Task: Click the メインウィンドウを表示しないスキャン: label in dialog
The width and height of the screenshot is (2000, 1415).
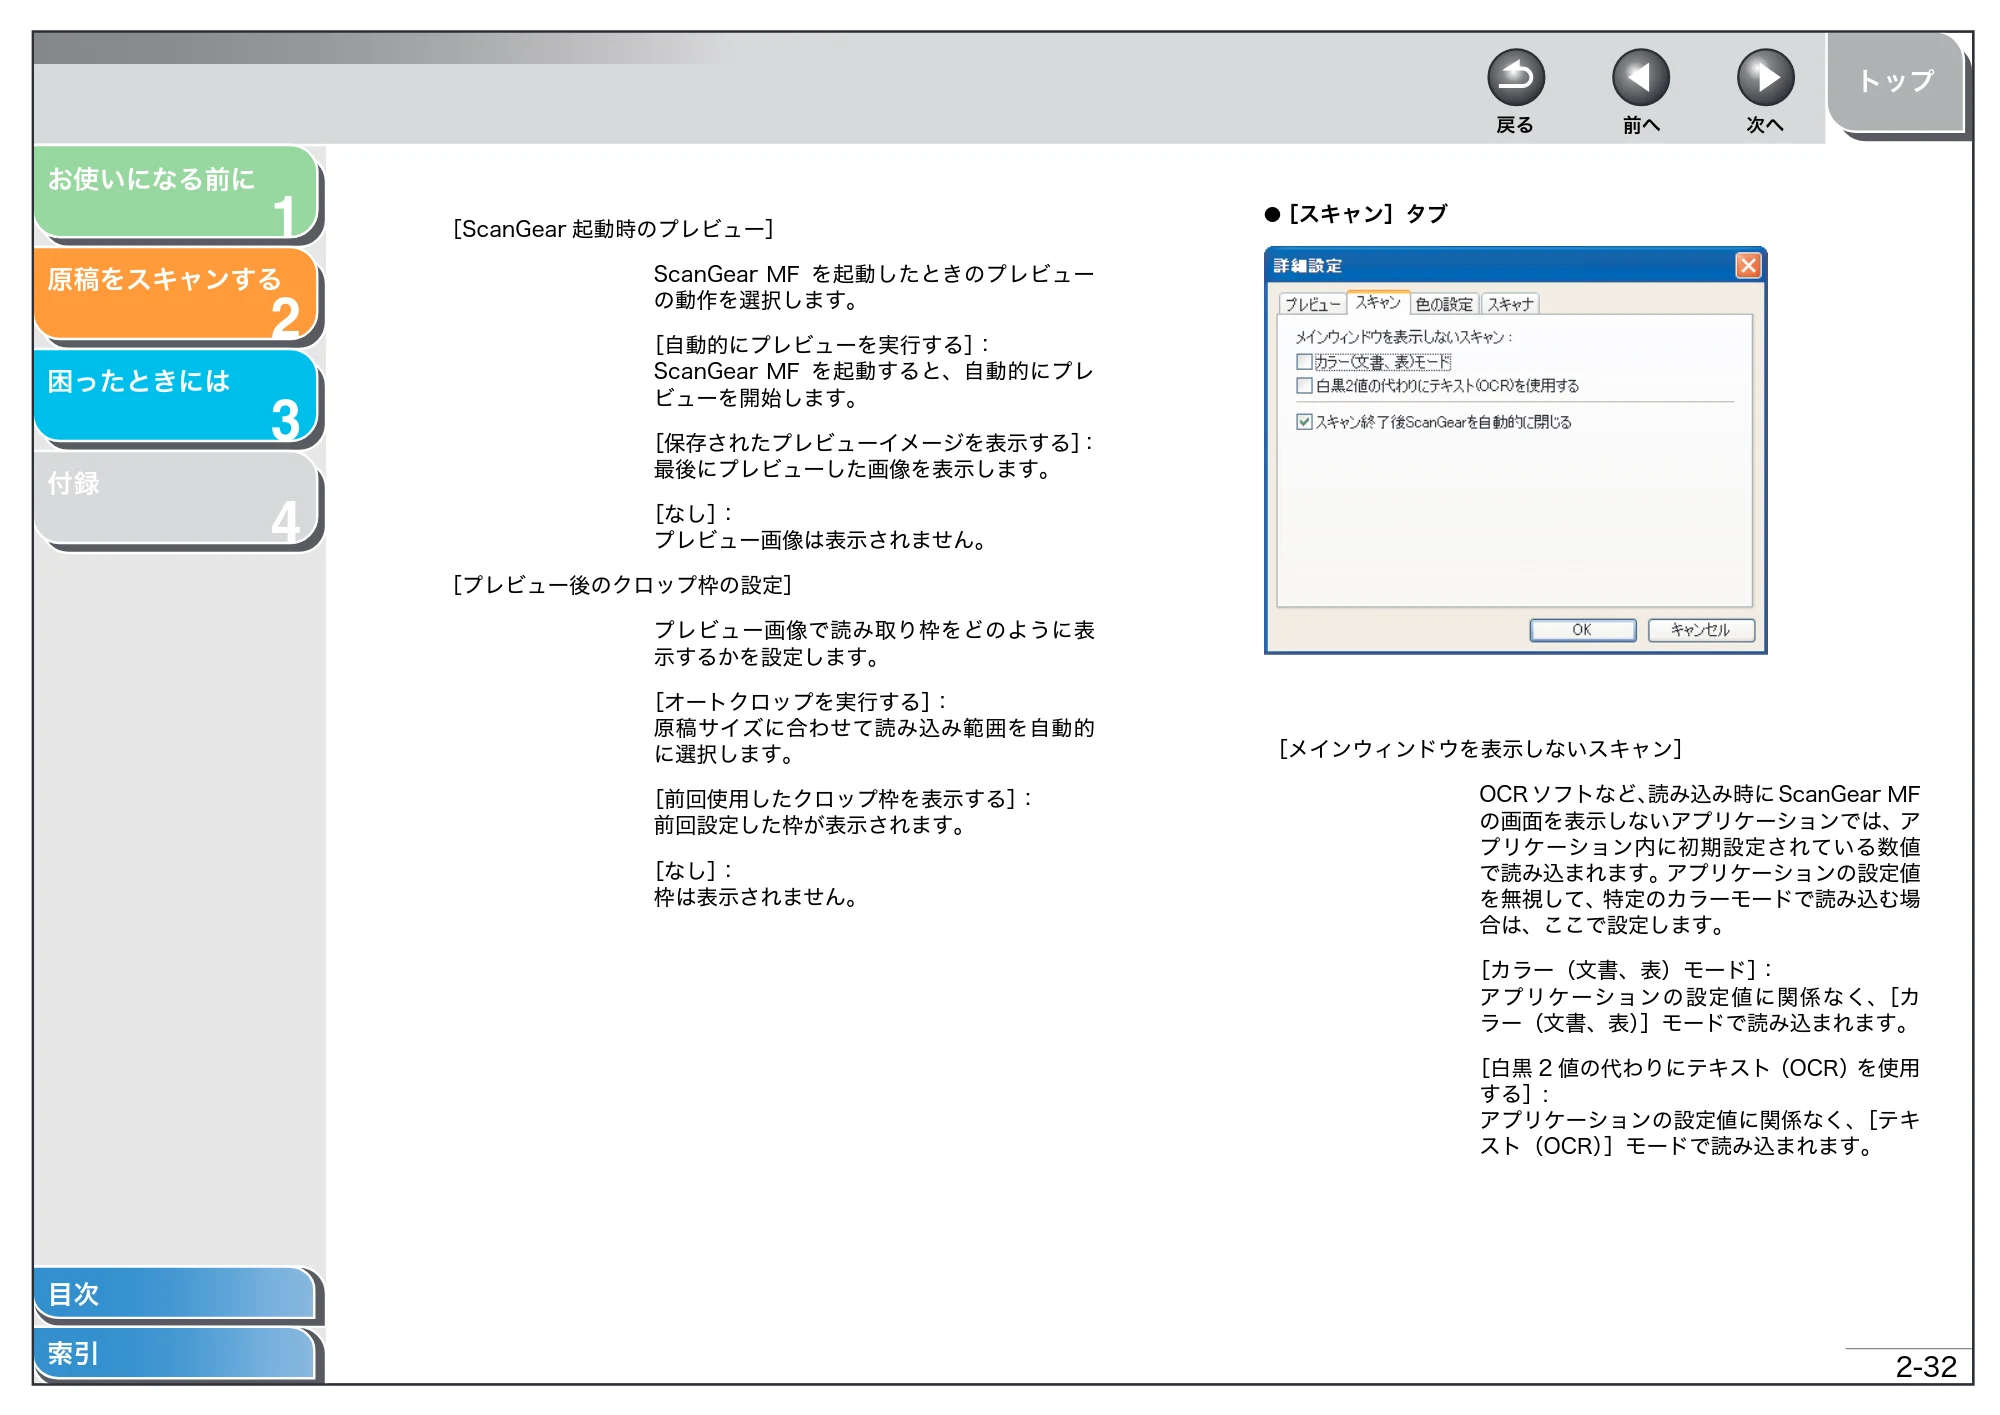Action: (1404, 338)
